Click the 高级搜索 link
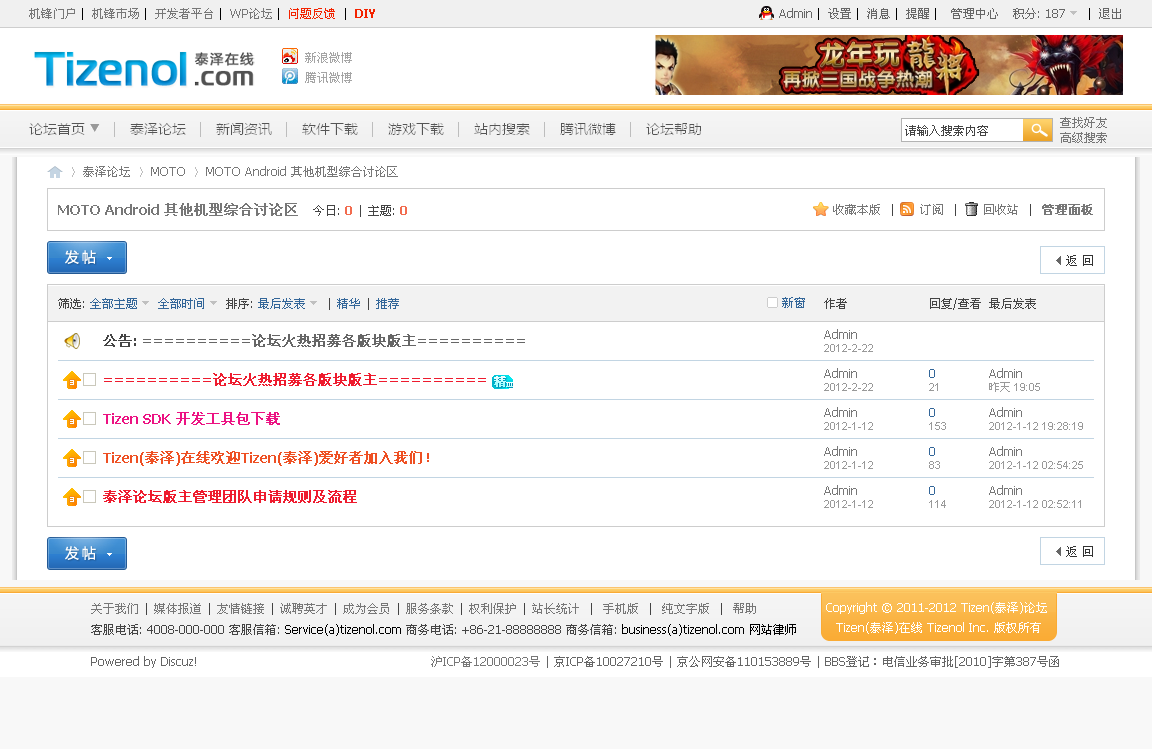The image size is (1152, 749). click(1083, 137)
